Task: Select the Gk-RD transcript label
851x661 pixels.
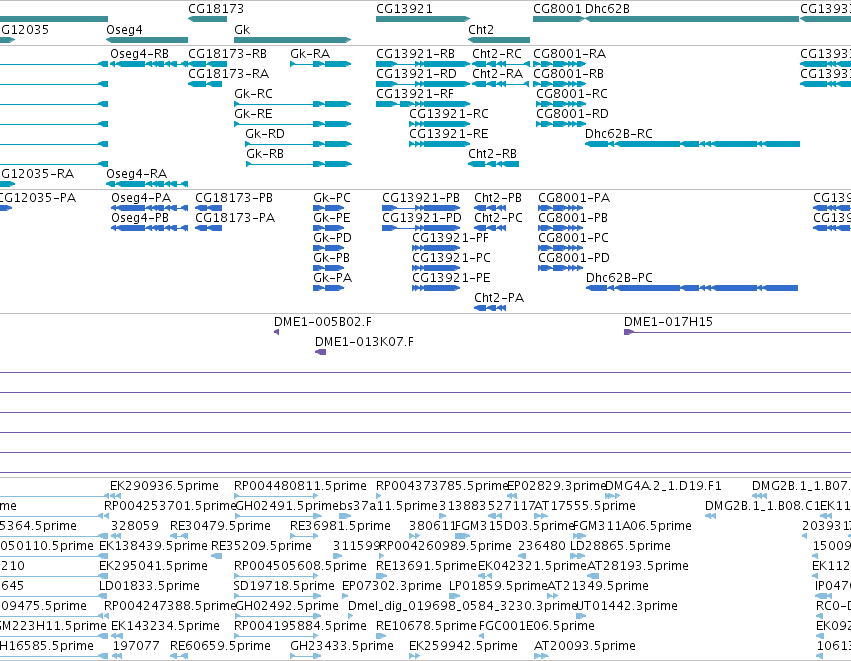Action: pos(265,134)
